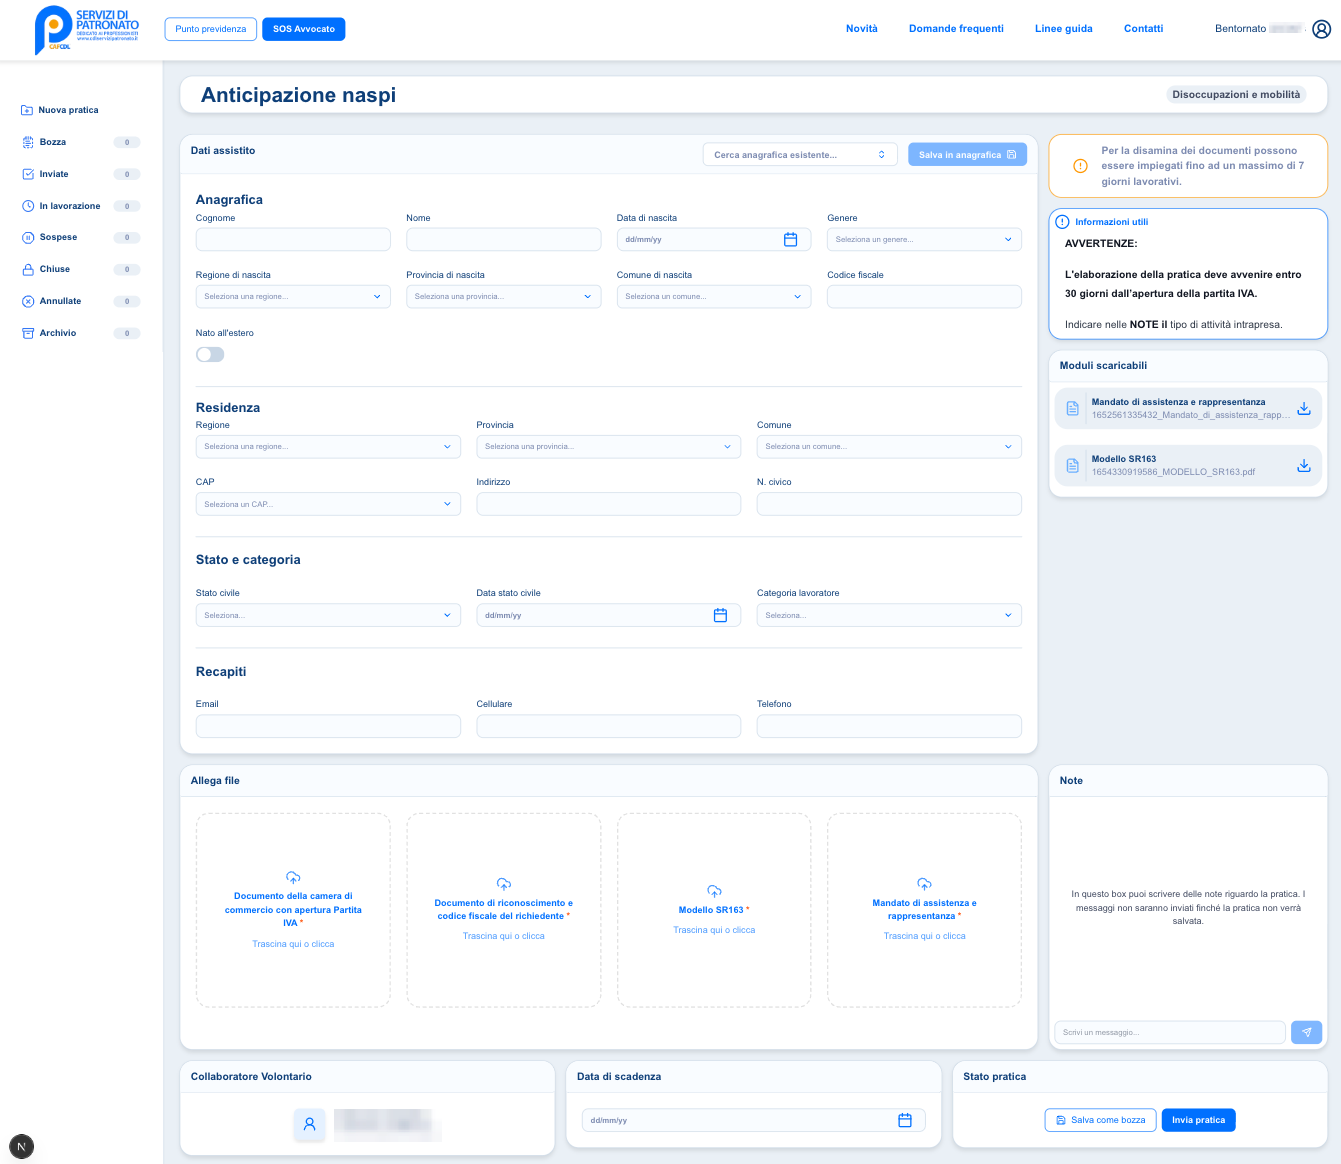Open calendar for Data stato civile
The height and width of the screenshot is (1164, 1341).
pyautogui.click(x=720, y=615)
